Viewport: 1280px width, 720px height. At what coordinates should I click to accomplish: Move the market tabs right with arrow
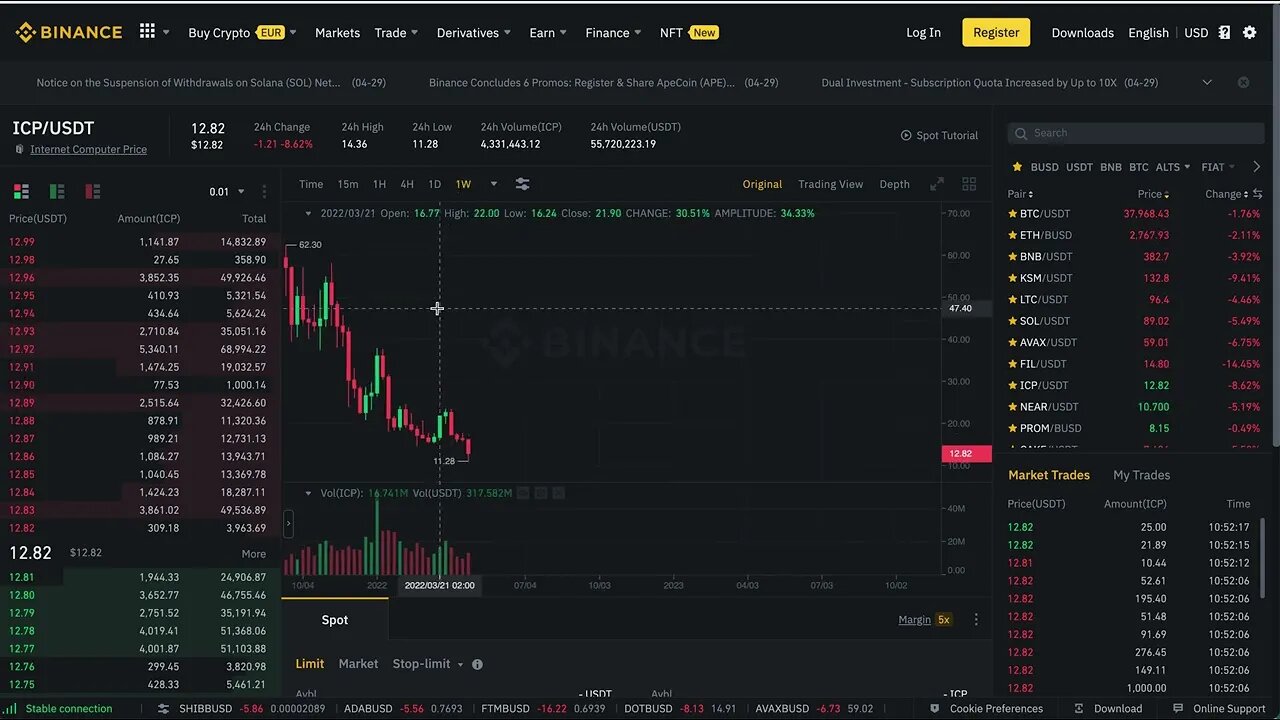(1257, 167)
